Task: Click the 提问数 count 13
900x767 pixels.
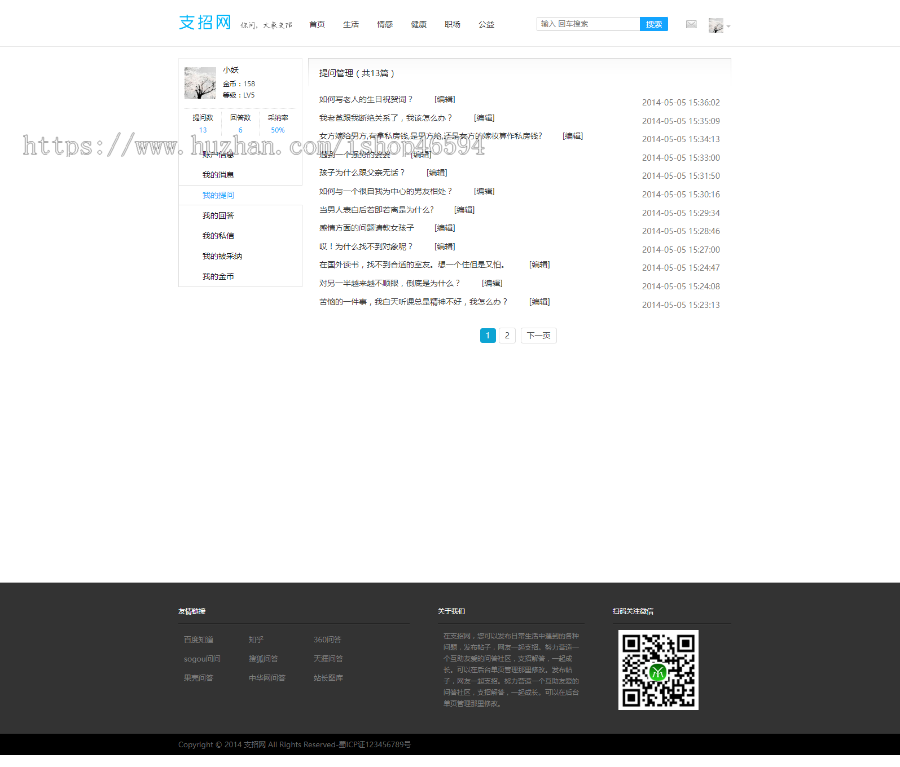Action: [203, 130]
